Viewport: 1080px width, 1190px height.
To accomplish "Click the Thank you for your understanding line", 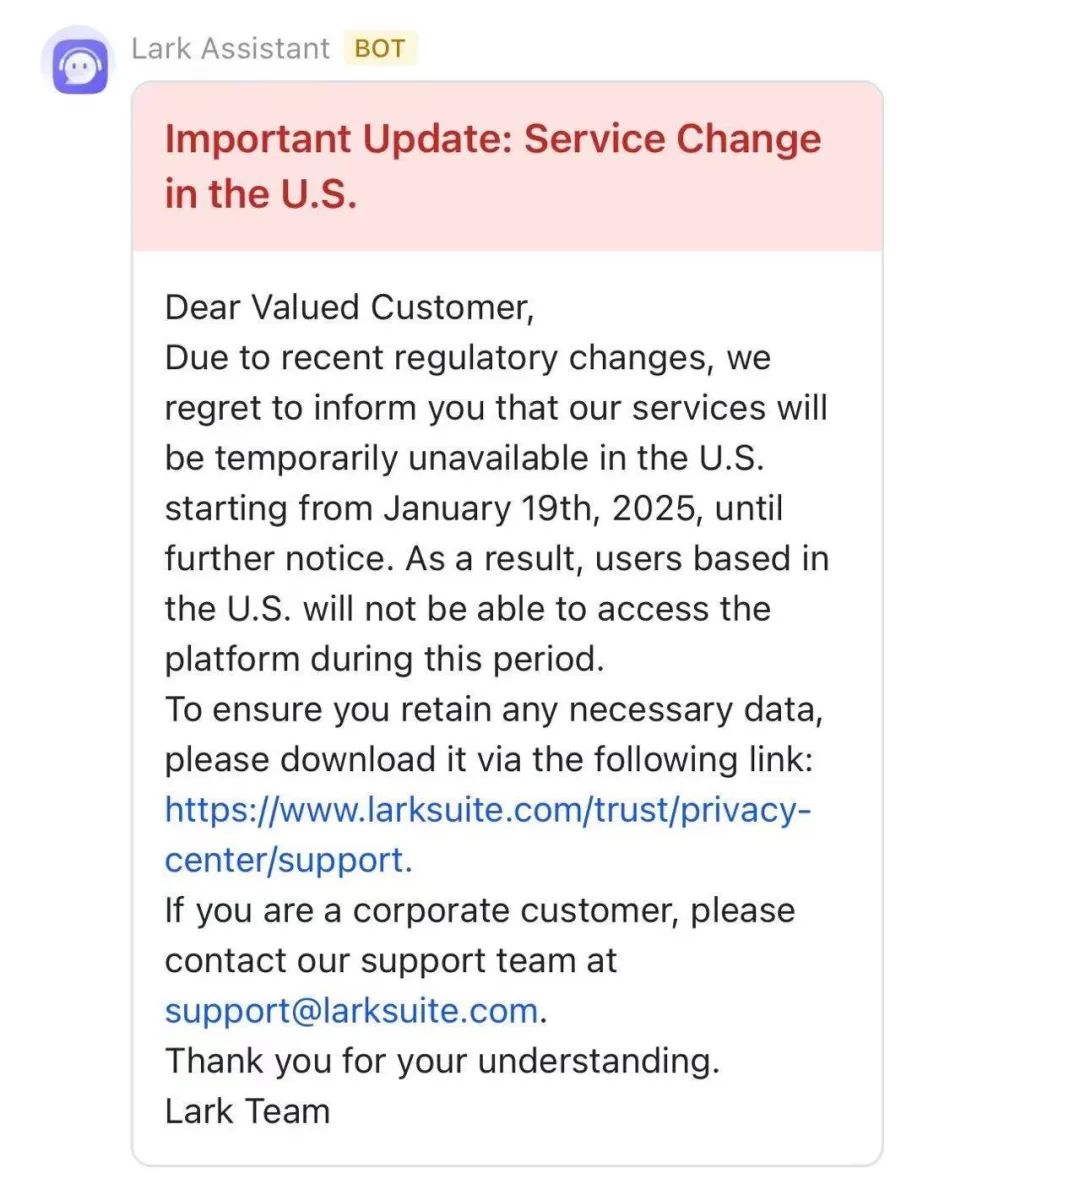I will click(442, 1061).
